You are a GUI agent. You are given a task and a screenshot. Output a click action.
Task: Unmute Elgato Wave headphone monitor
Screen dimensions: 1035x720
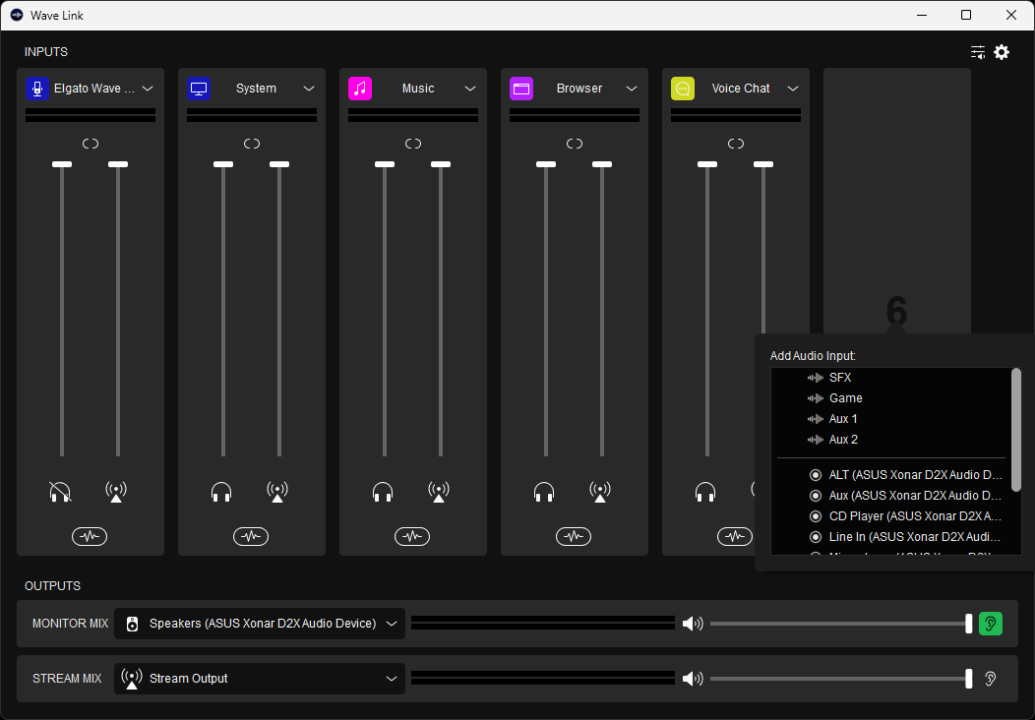[x=60, y=491]
